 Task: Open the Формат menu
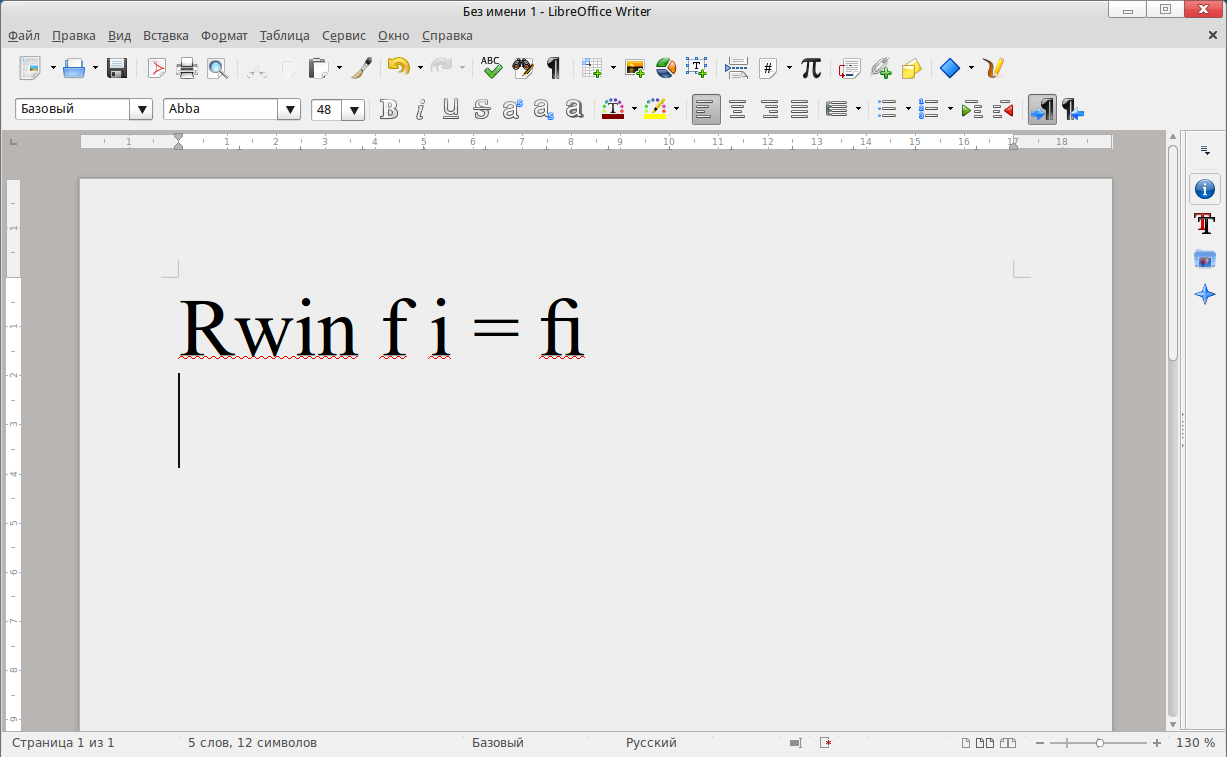(x=224, y=35)
